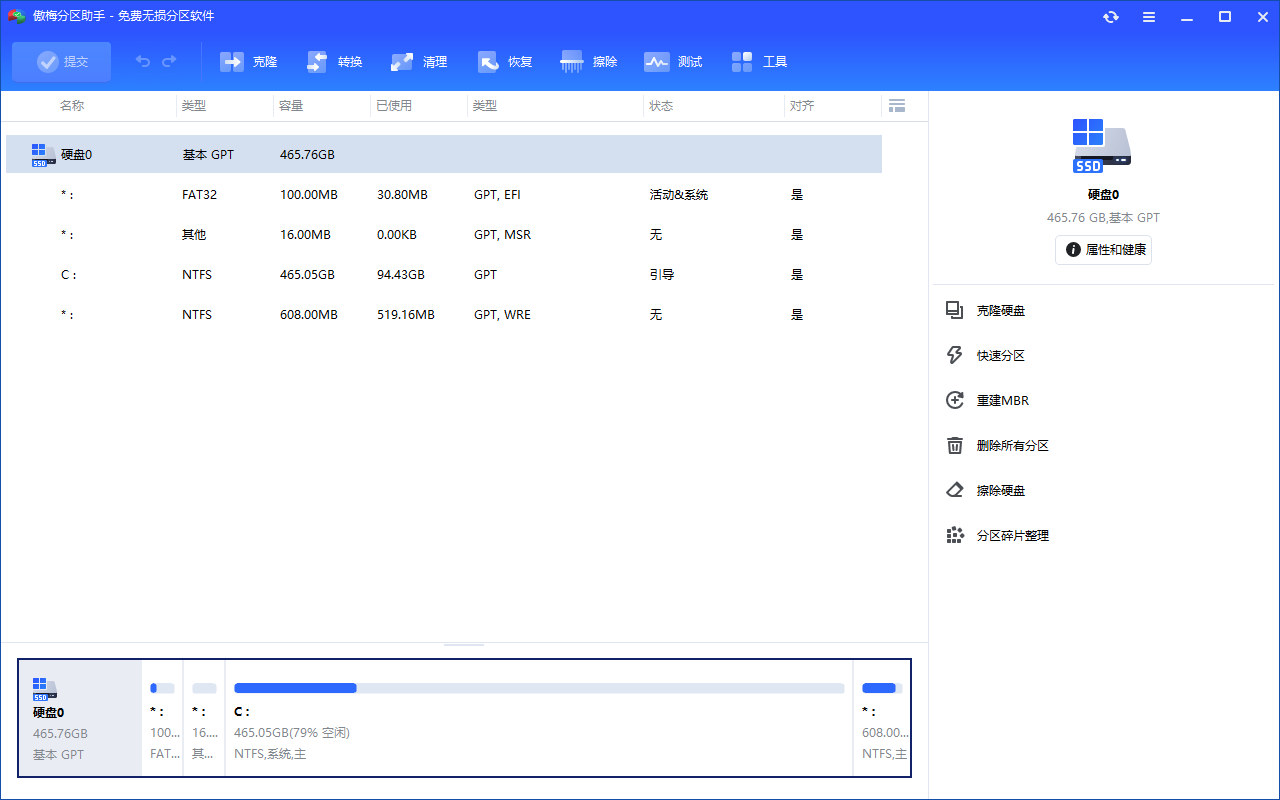Click the refresh icon in title bar

point(1111,17)
